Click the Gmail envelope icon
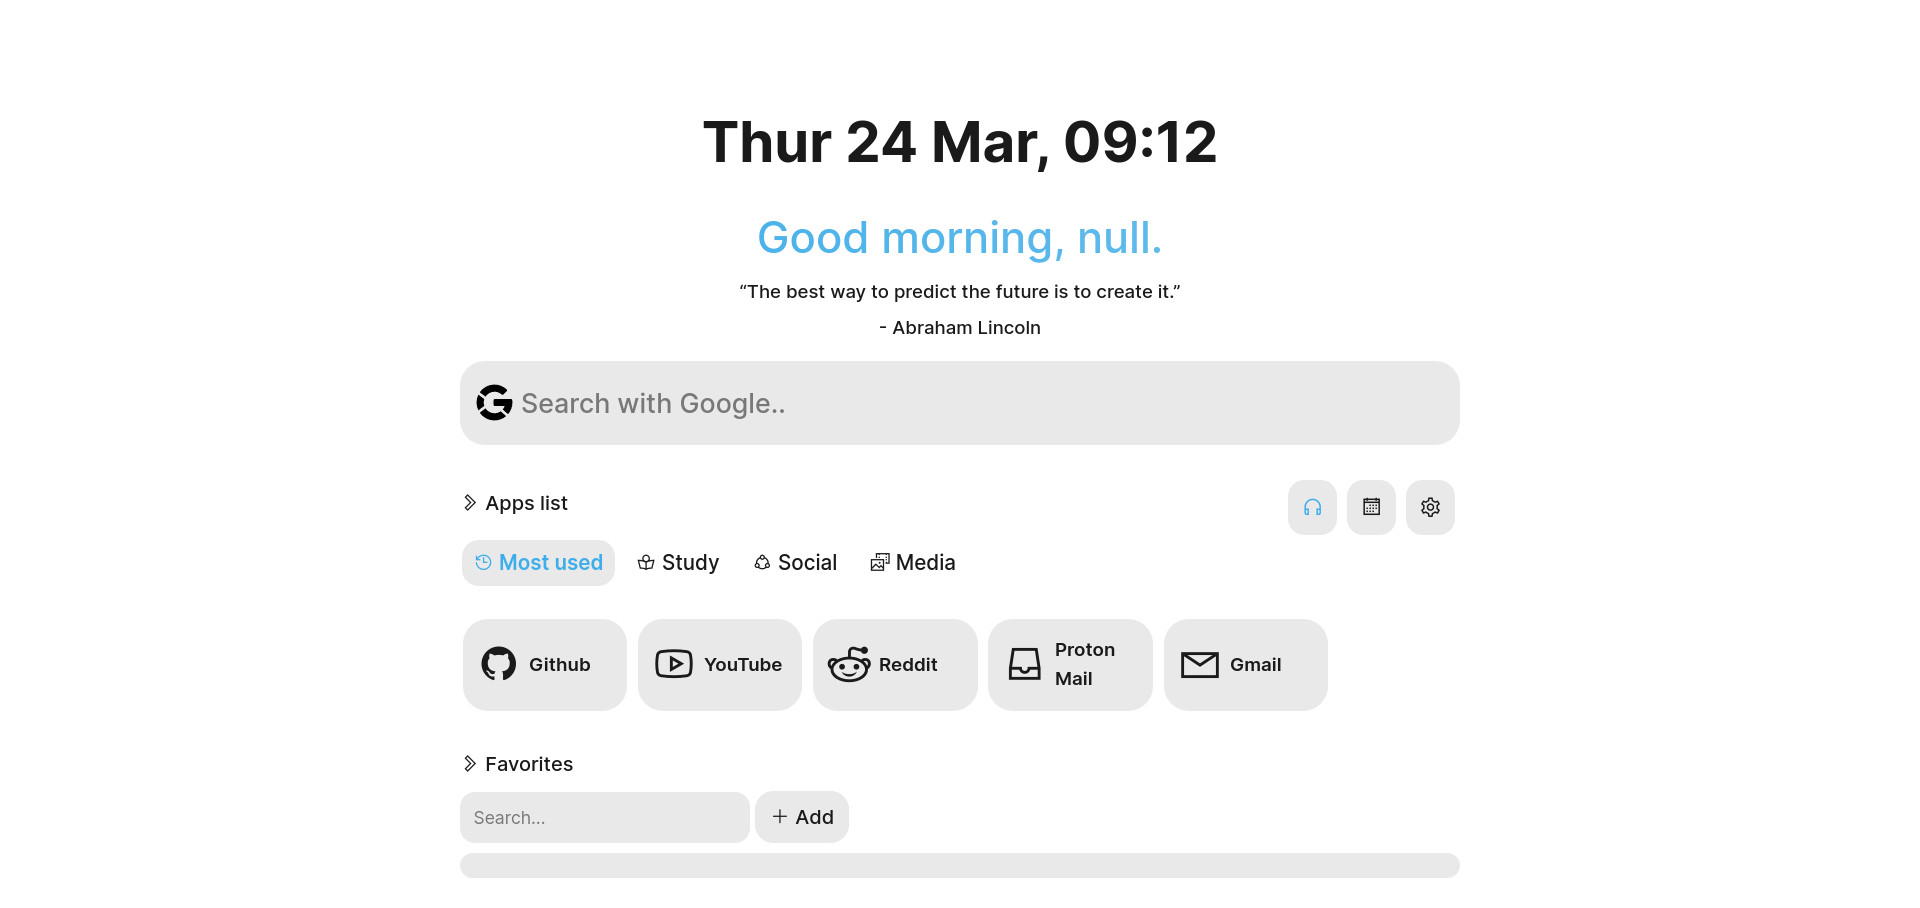Image resolution: width=1920 pixels, height=908 pixels. pyautogui.click(x=1200, y=665)
